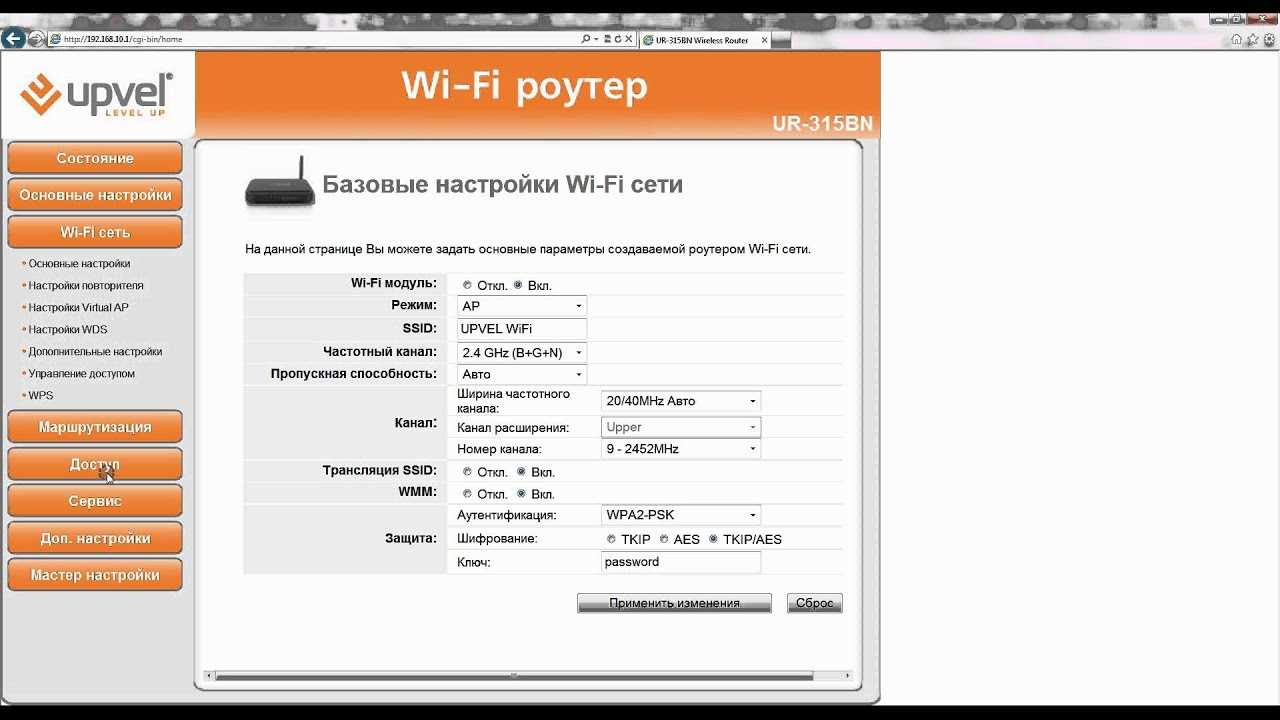The height and width of the screenshot is (720, 1280).
Task: Open the Favorites star icon
Action: pos(1253,39)
